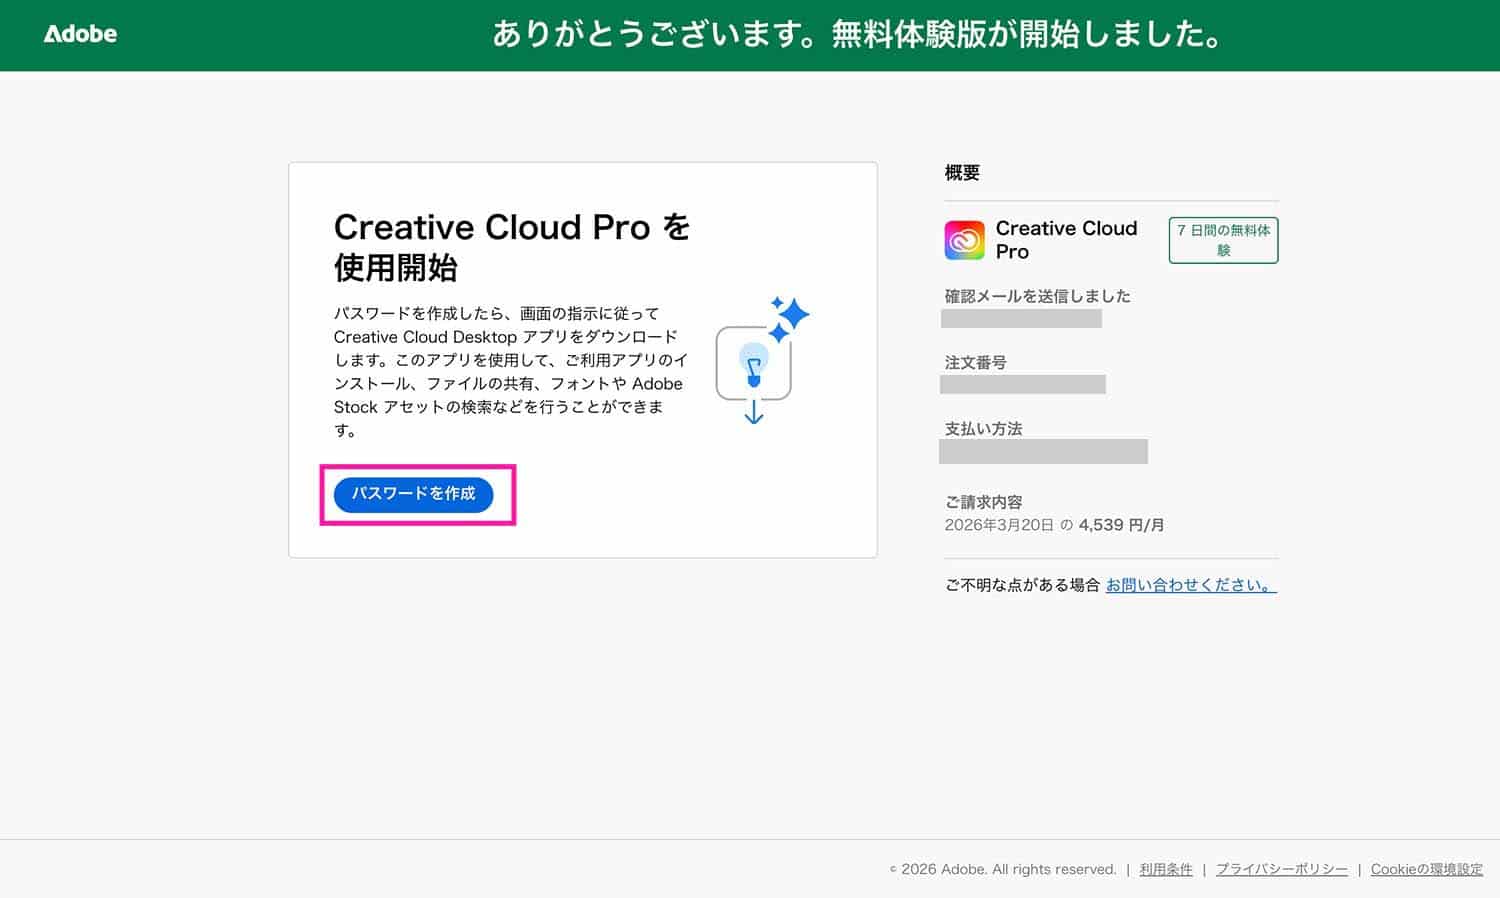
Task: Click the masked 支払い方法 field
Action: click(x=1042, y=451)
